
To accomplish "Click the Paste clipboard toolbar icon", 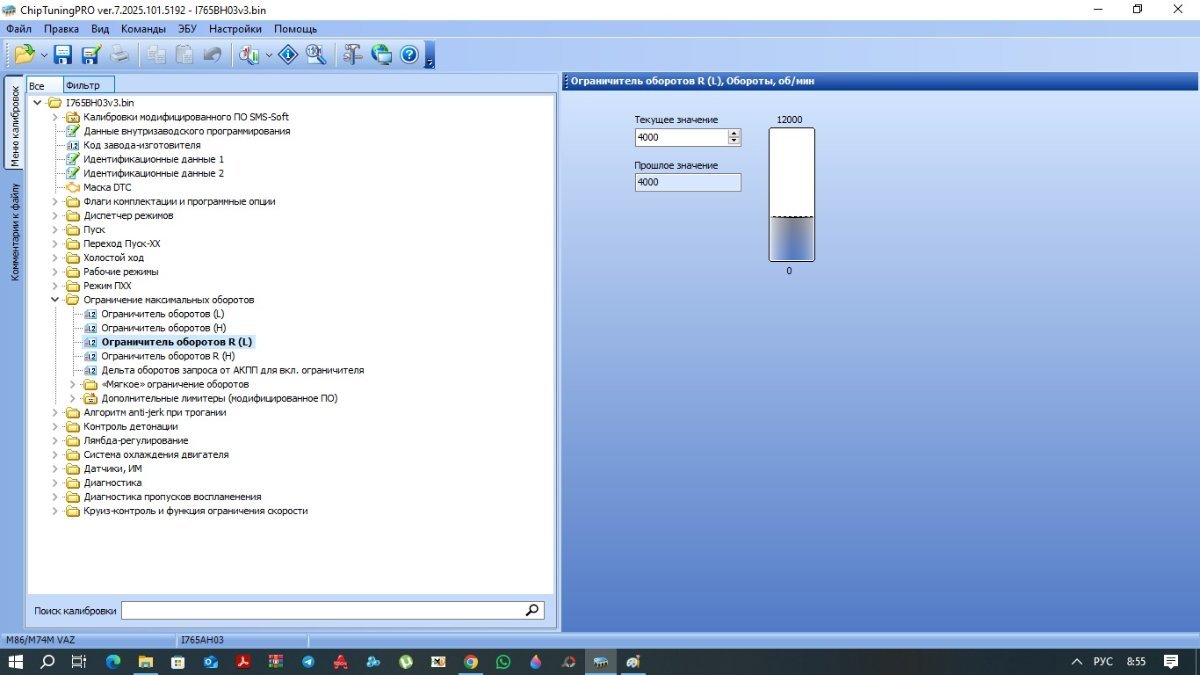I will [x=184, y=54].
